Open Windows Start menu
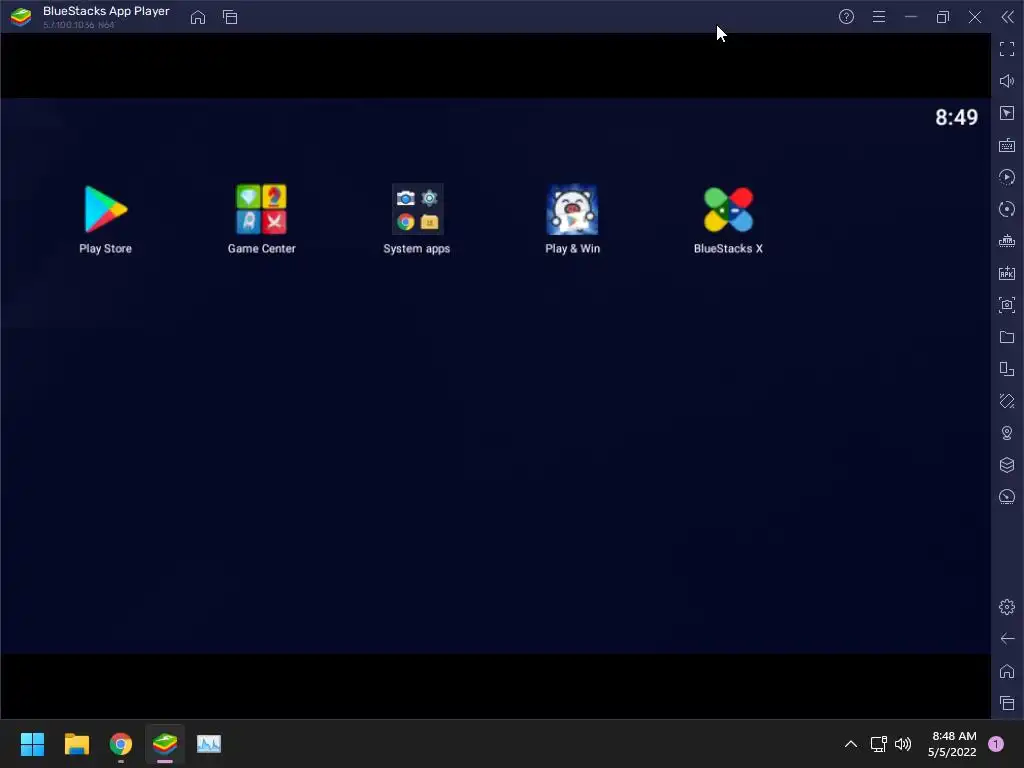The height and width of the screenshot is (768, 1024). point(32,744)
